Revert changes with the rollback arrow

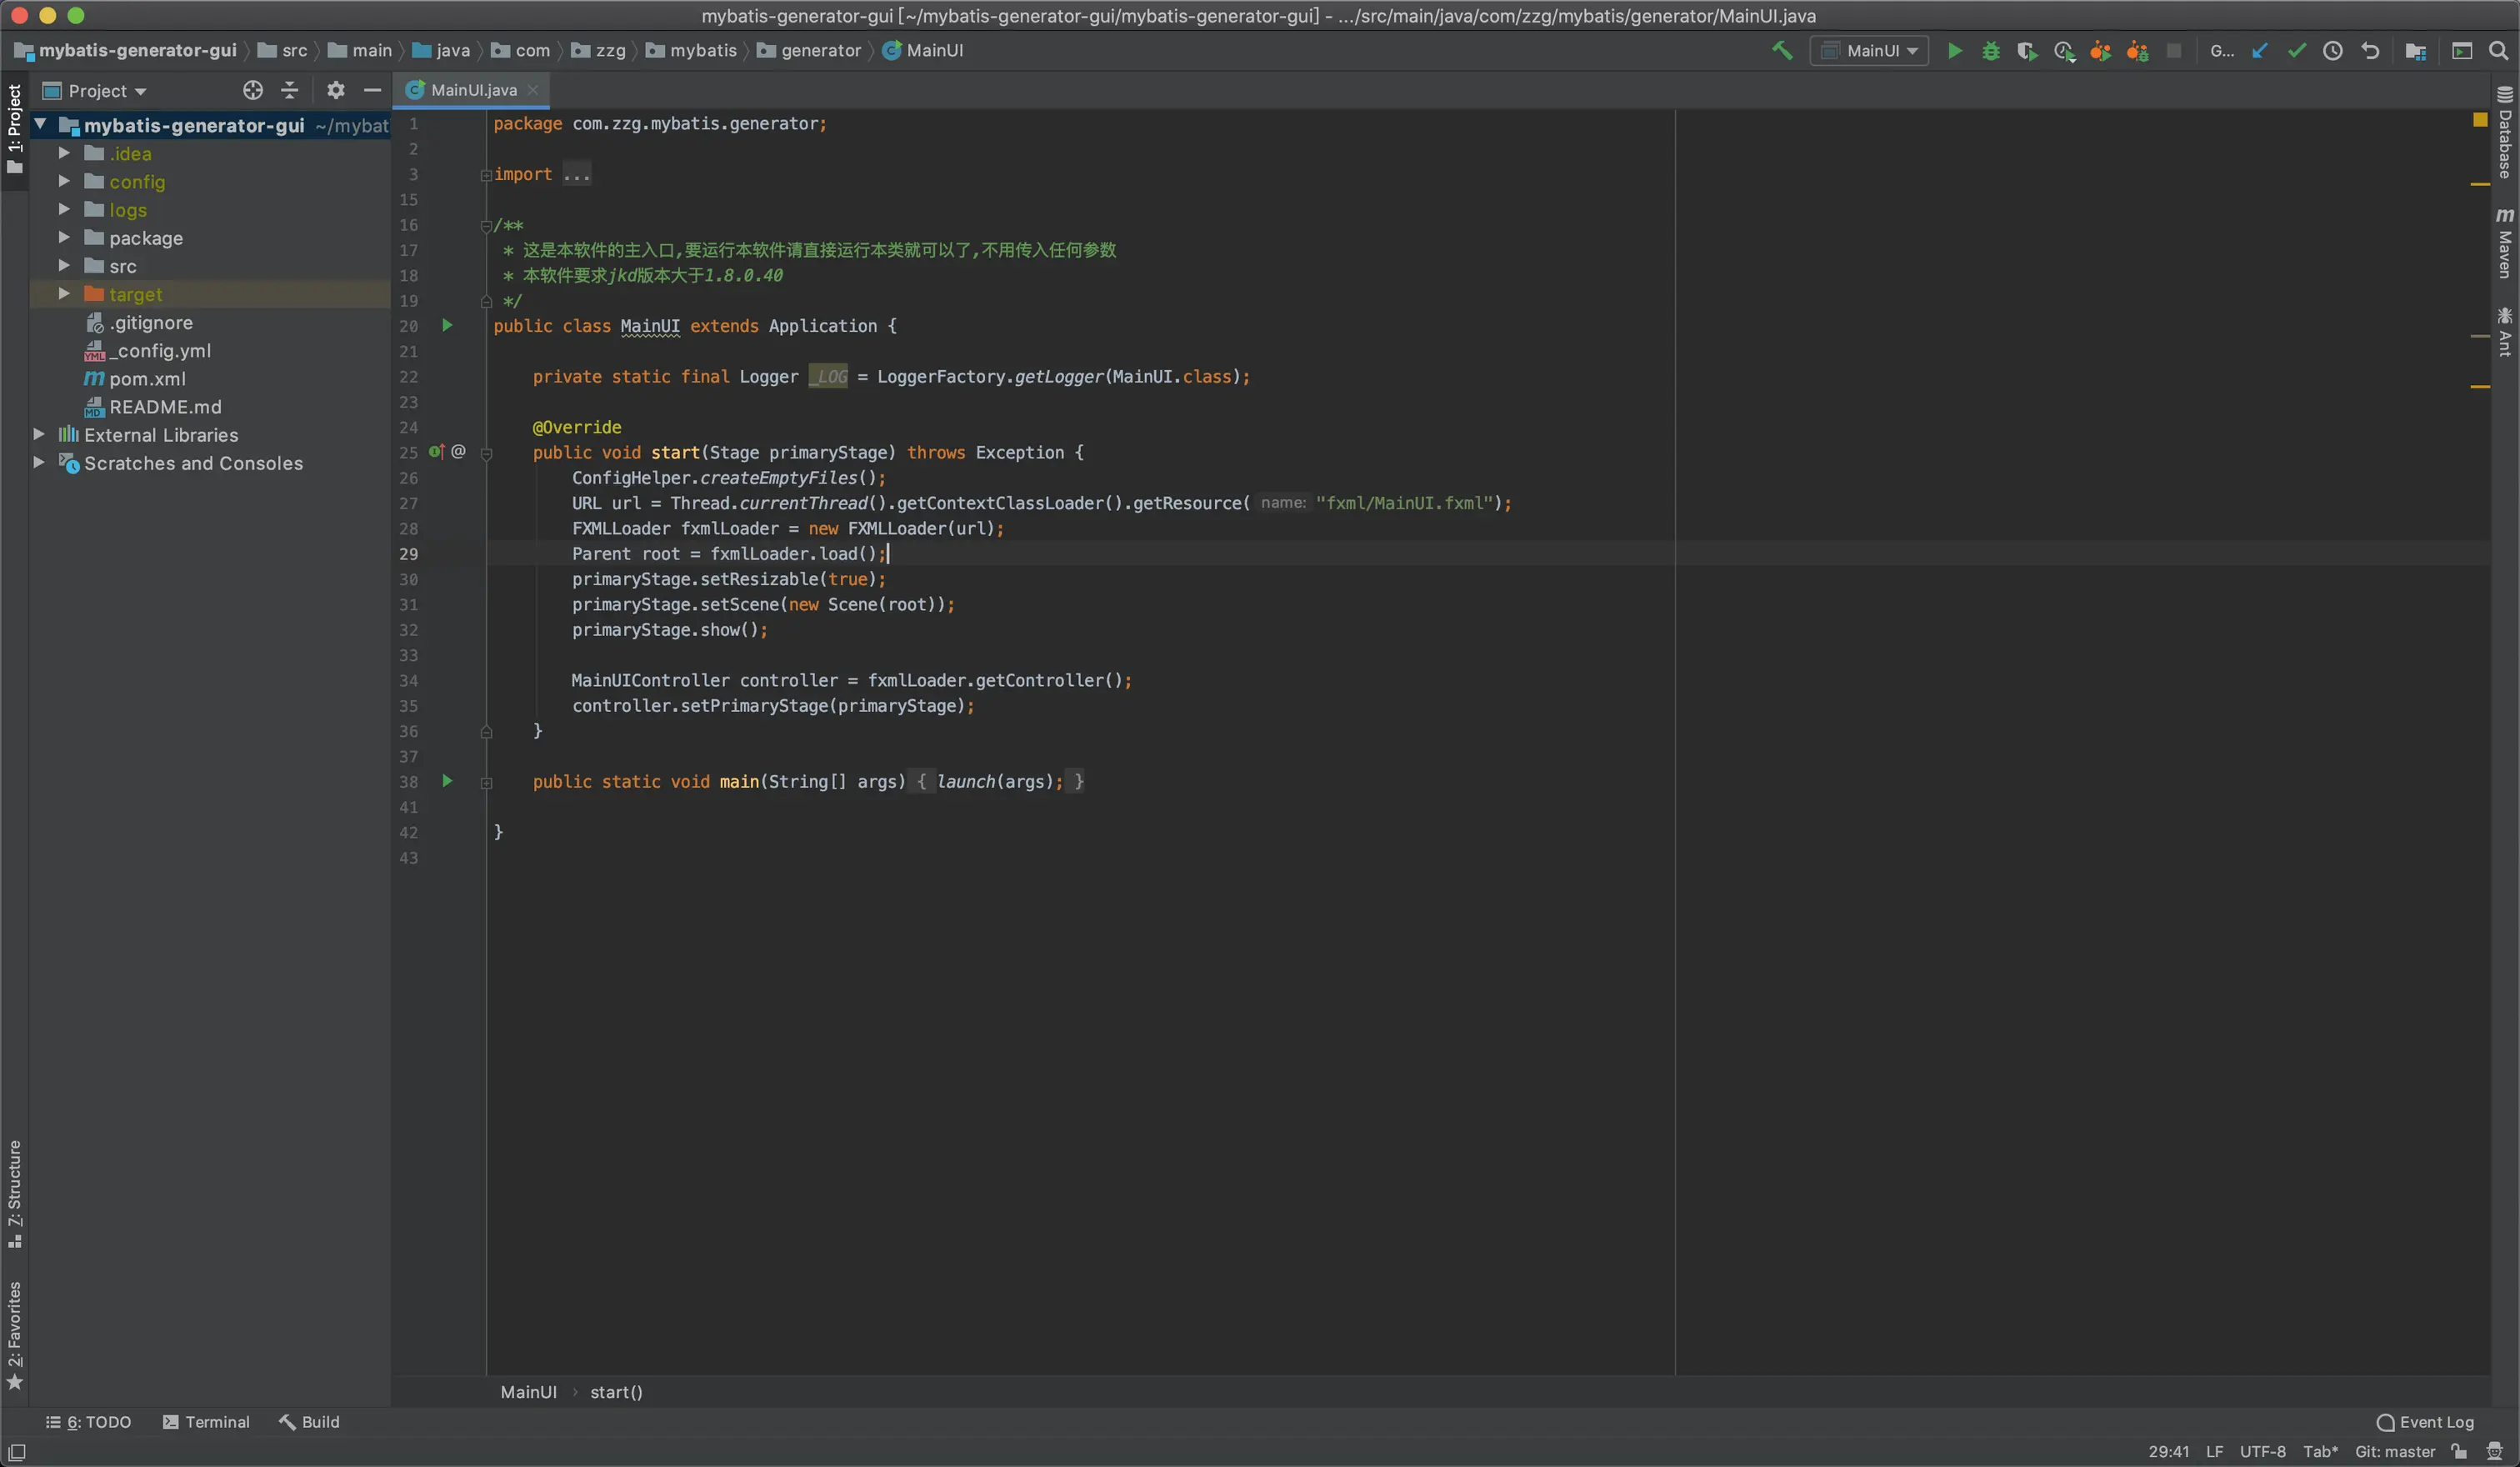coord(2369,50)
